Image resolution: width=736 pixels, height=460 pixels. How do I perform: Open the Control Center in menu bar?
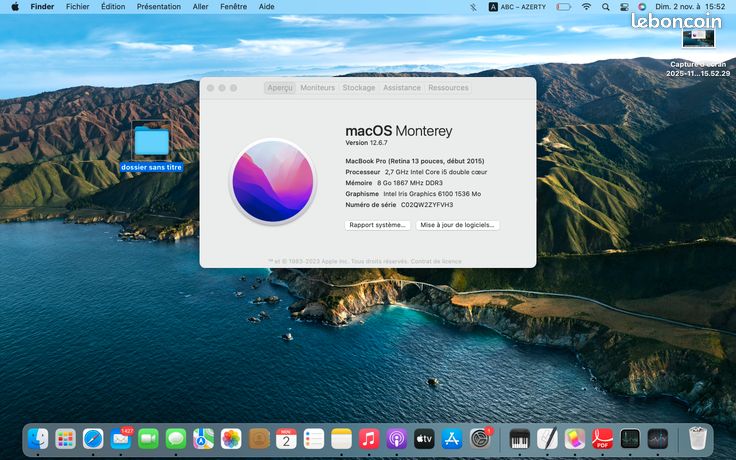coord(624,7)
